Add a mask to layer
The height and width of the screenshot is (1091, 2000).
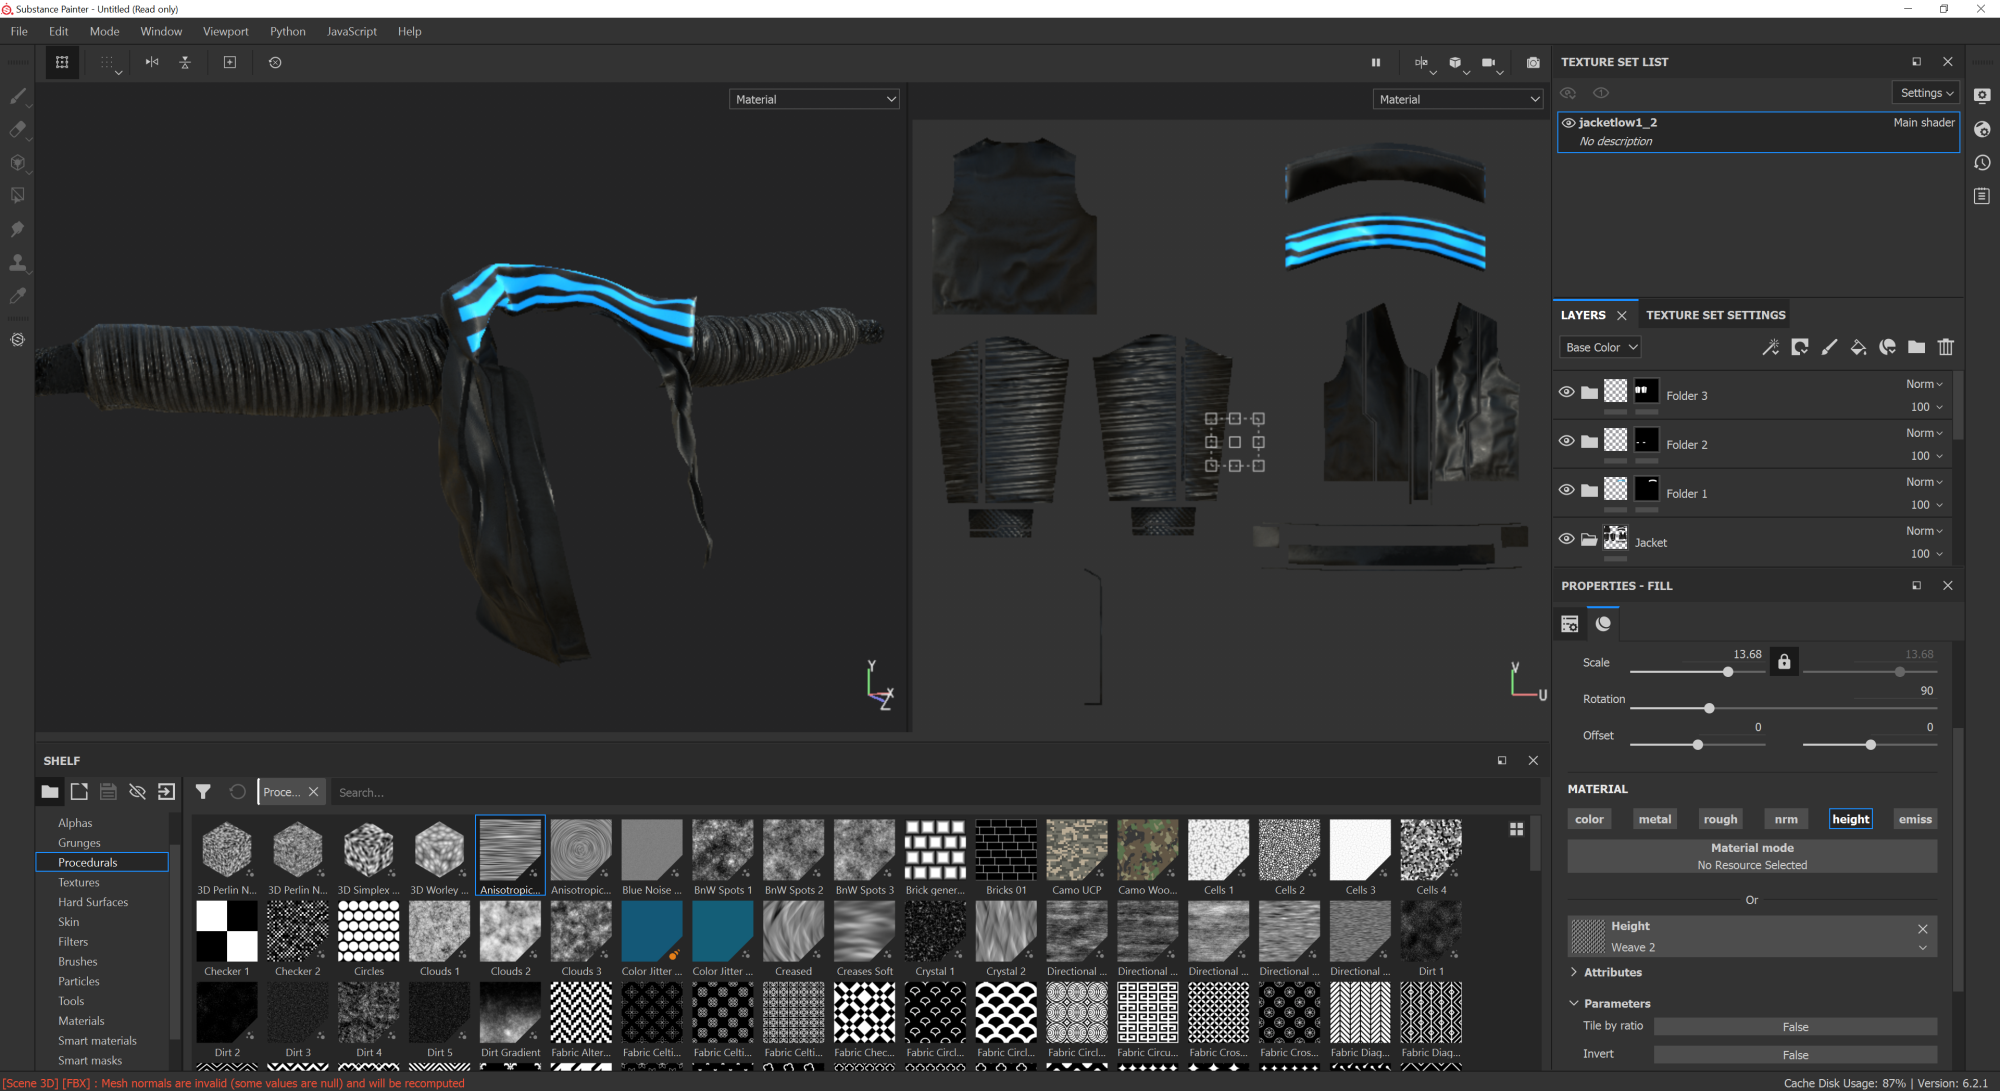click(1800, 347)
